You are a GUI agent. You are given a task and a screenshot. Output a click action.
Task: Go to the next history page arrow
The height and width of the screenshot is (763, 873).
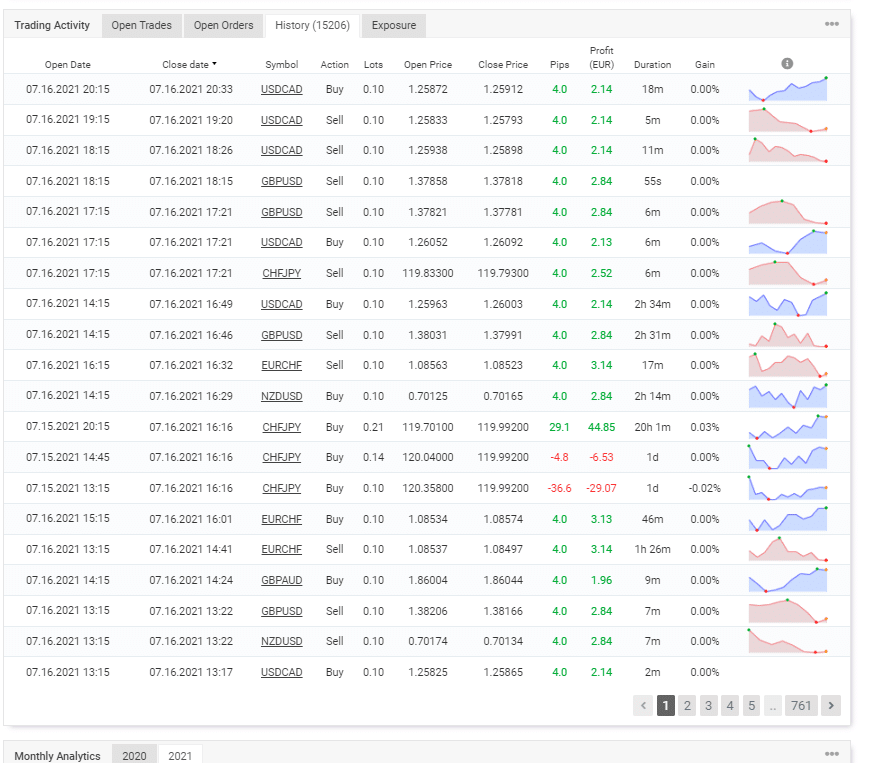pyautogui.click(x=831, y=706)
